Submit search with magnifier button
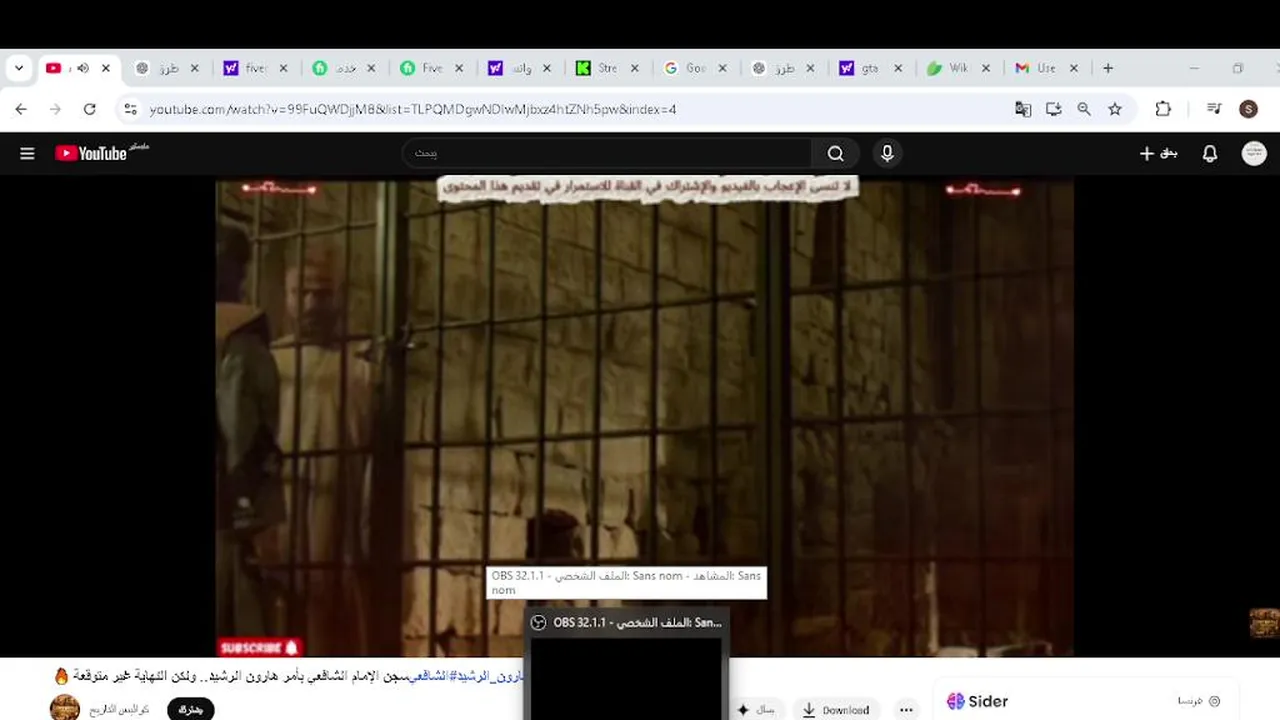The width and height of the screenshot is (1280, 720). pyautogui.click(x=836, y=153)
